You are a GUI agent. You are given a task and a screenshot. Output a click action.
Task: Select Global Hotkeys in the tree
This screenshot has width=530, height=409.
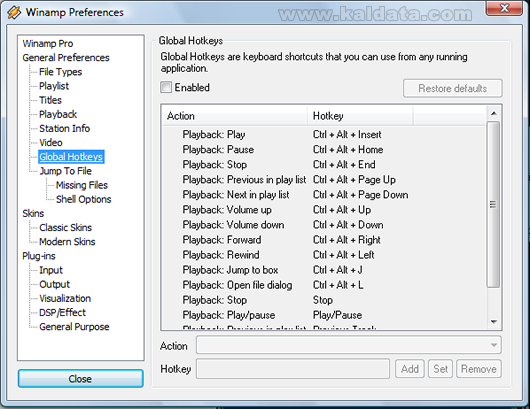click(71, 157)
